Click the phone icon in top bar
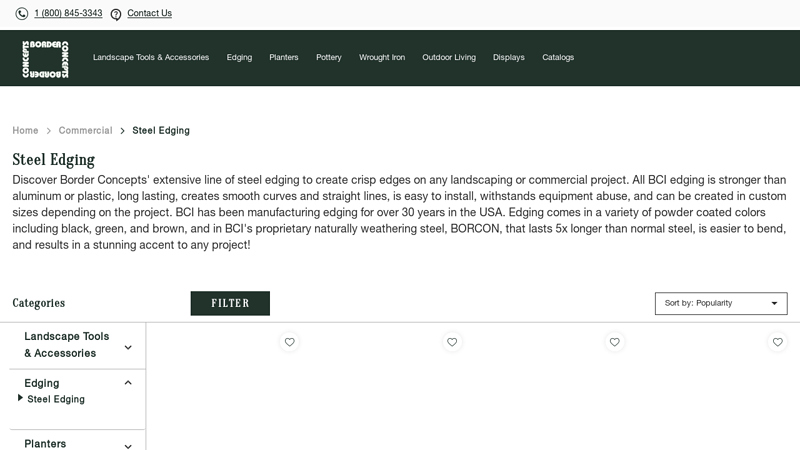 22,14
